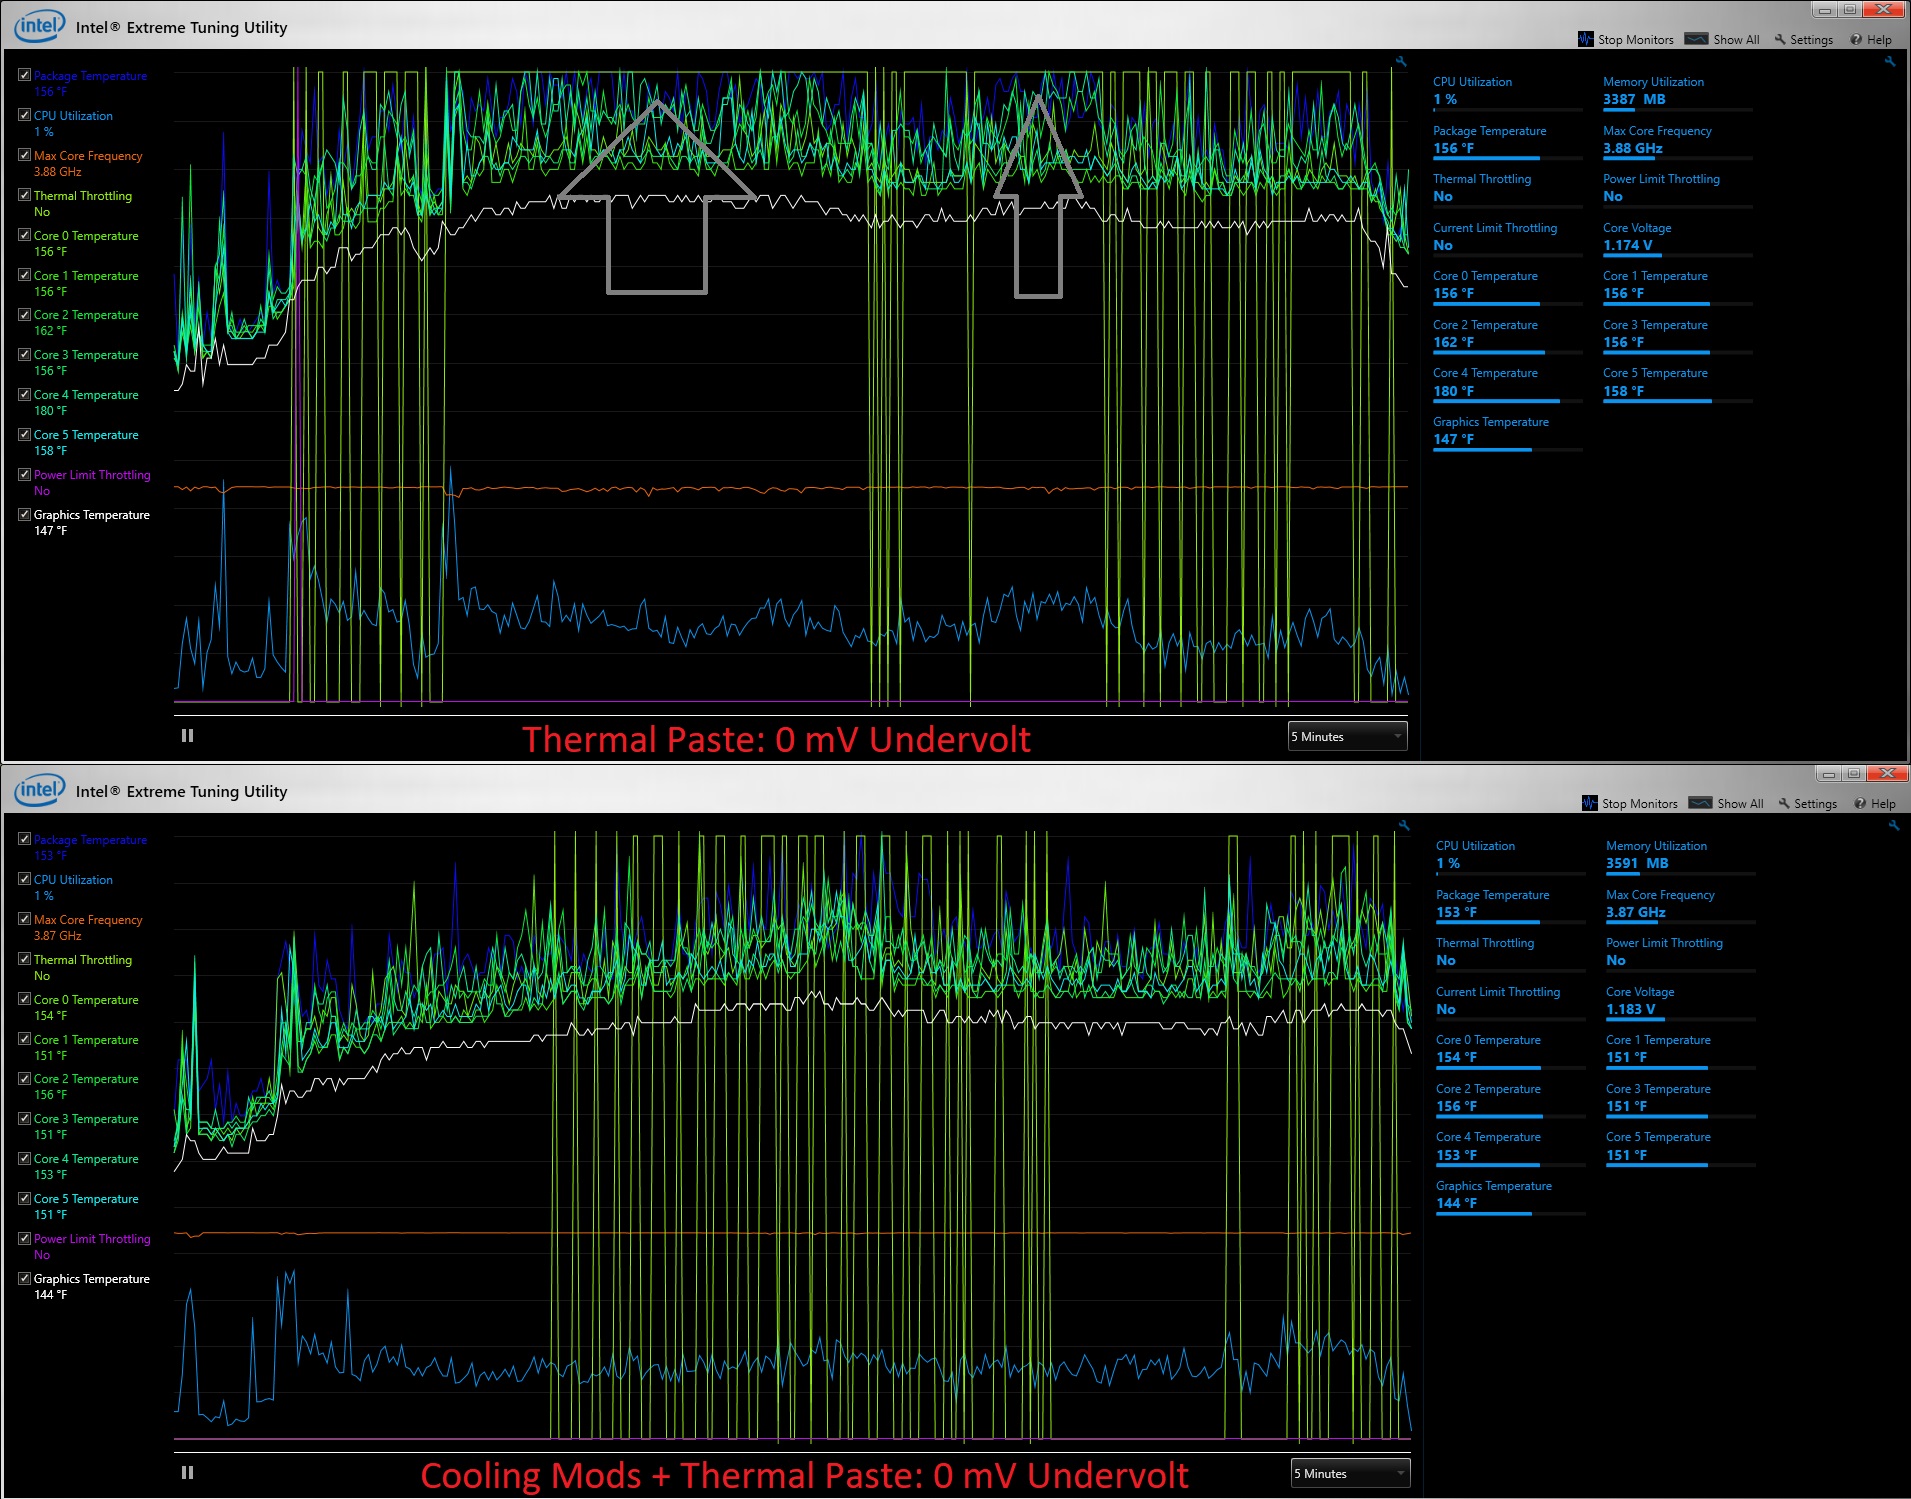
Task: Click Core 1 Temperature label in bottom legend
Action: coord(86,1040)
